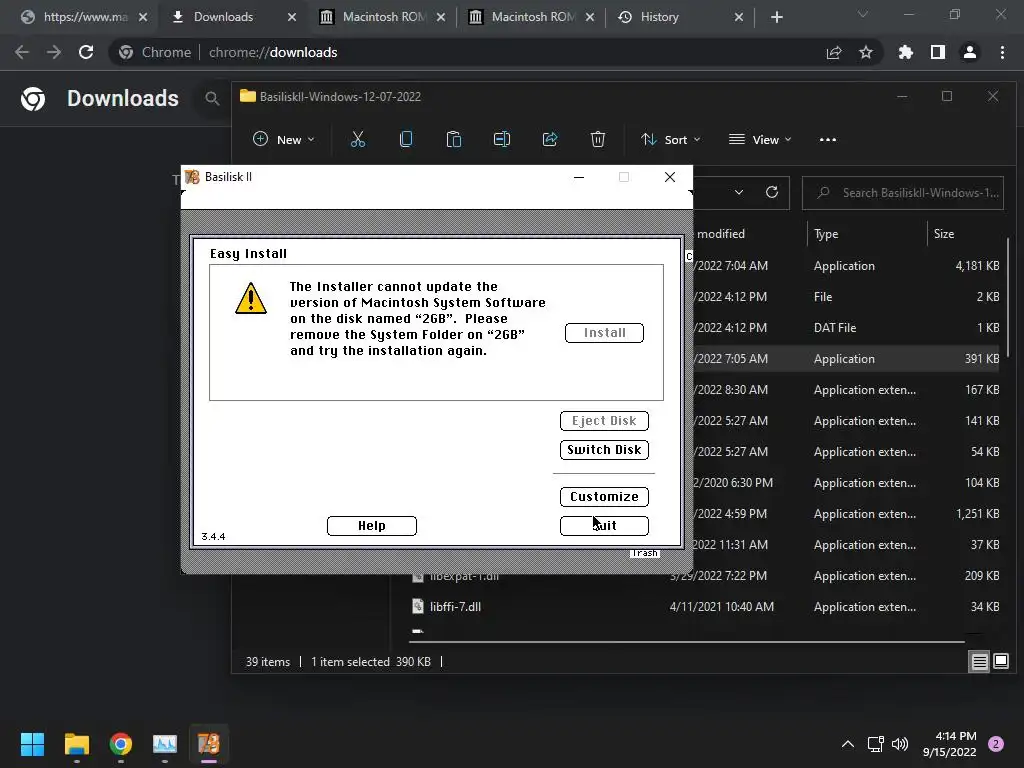Click the Share icon in Explorer toolbar
The height and width of the screenshot is (768, 1024).
click(x=550, y=139)
